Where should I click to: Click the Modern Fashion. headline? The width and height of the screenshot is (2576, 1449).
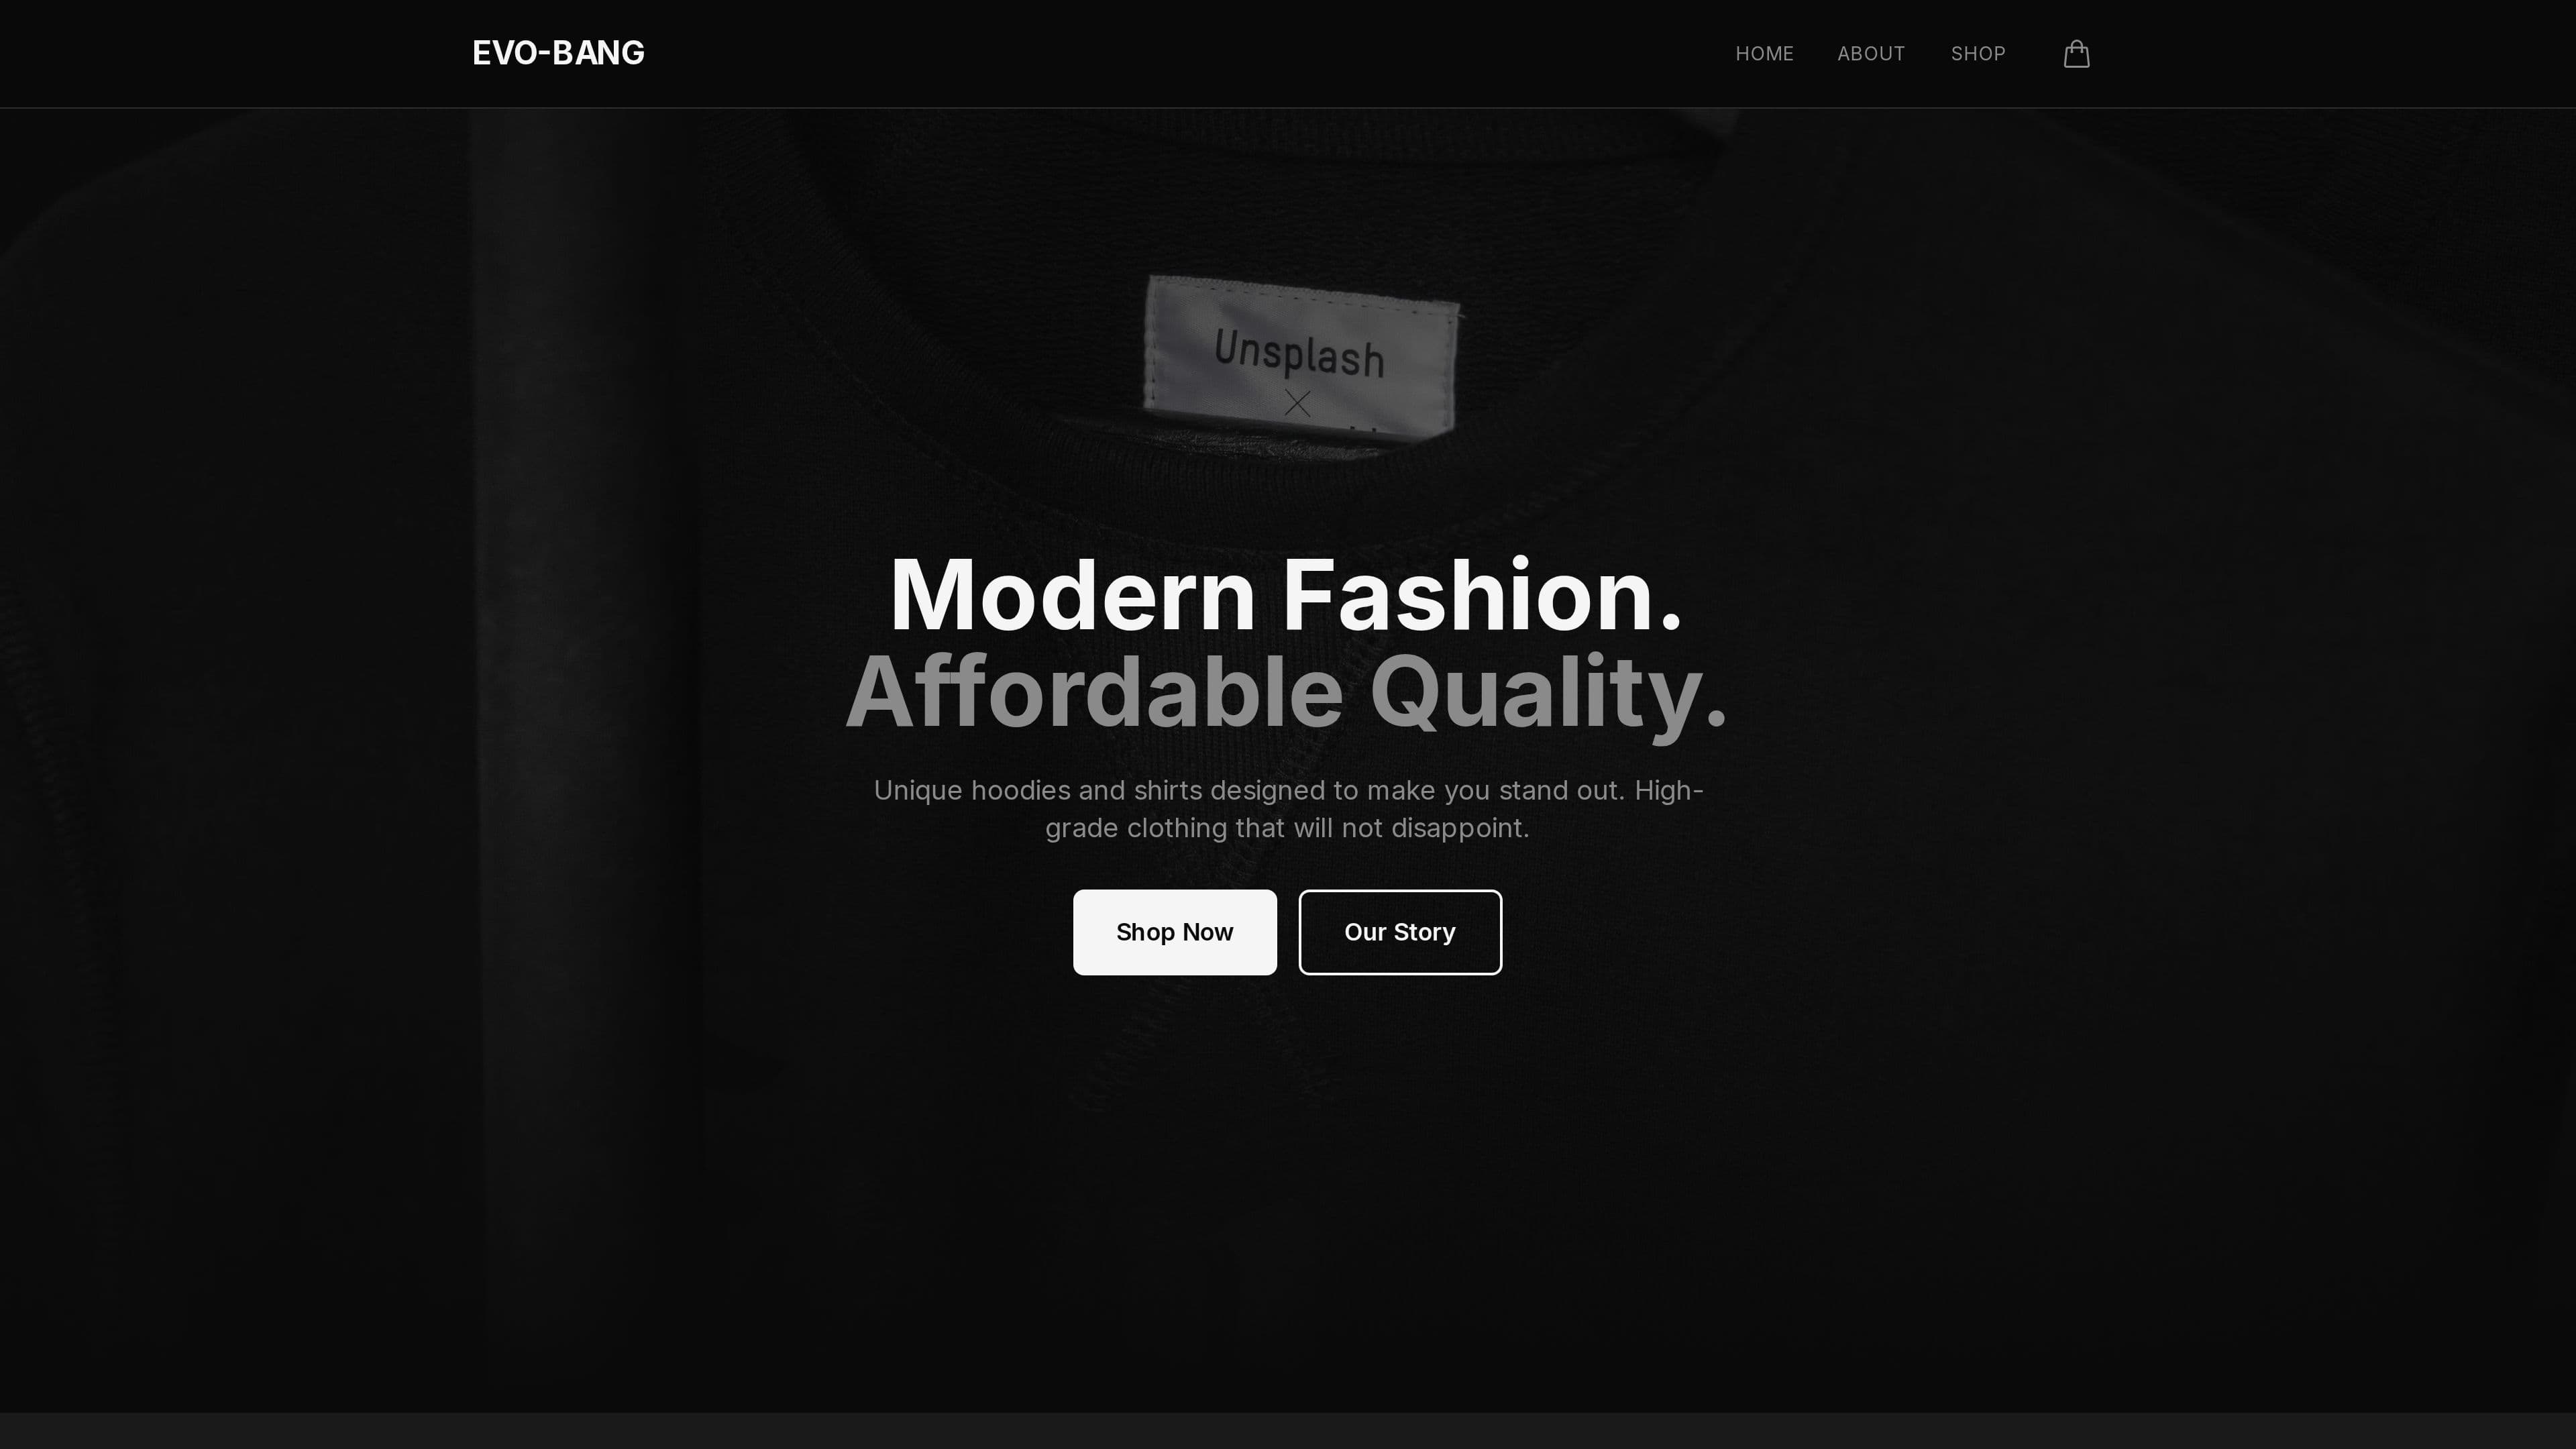point(1287,596)
